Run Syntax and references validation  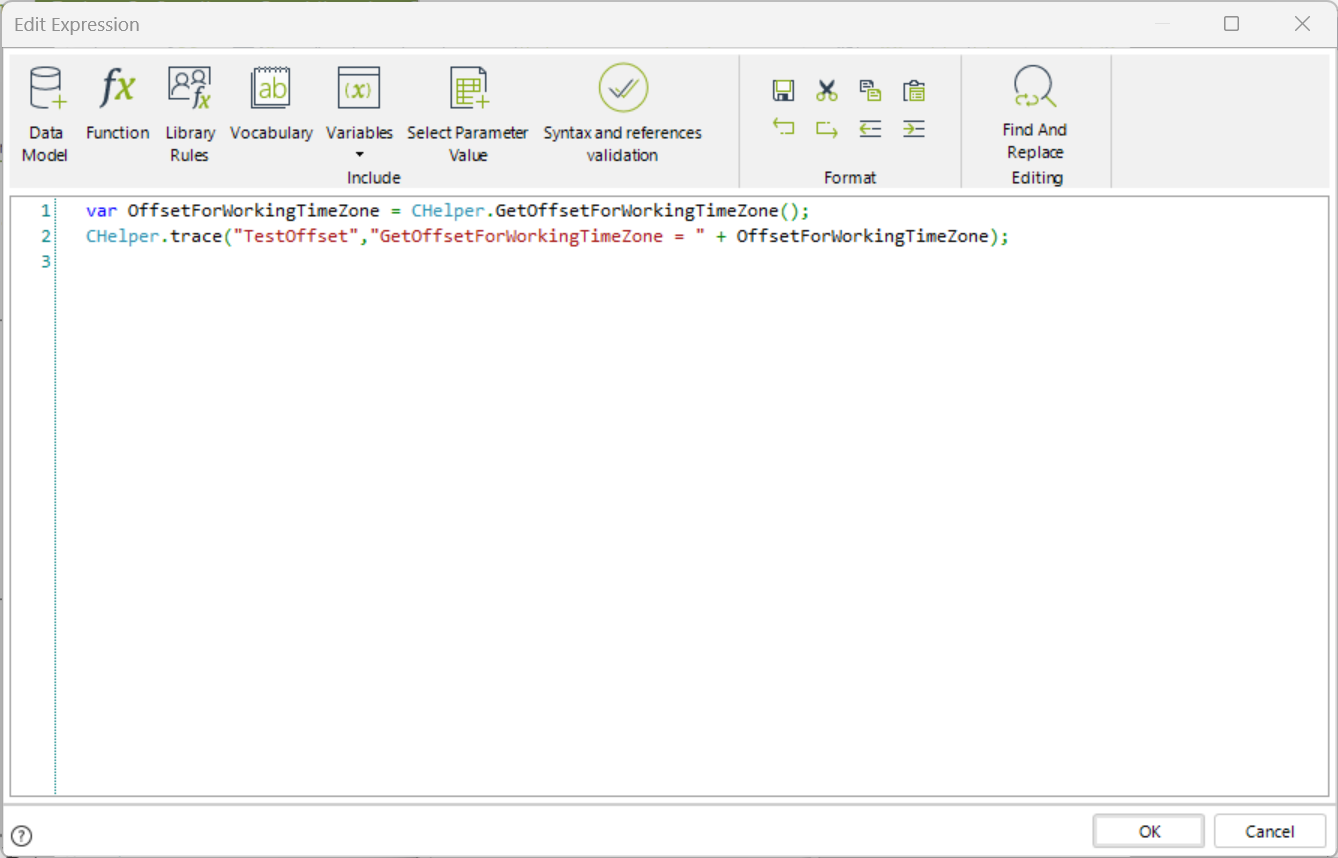(622, 114)
